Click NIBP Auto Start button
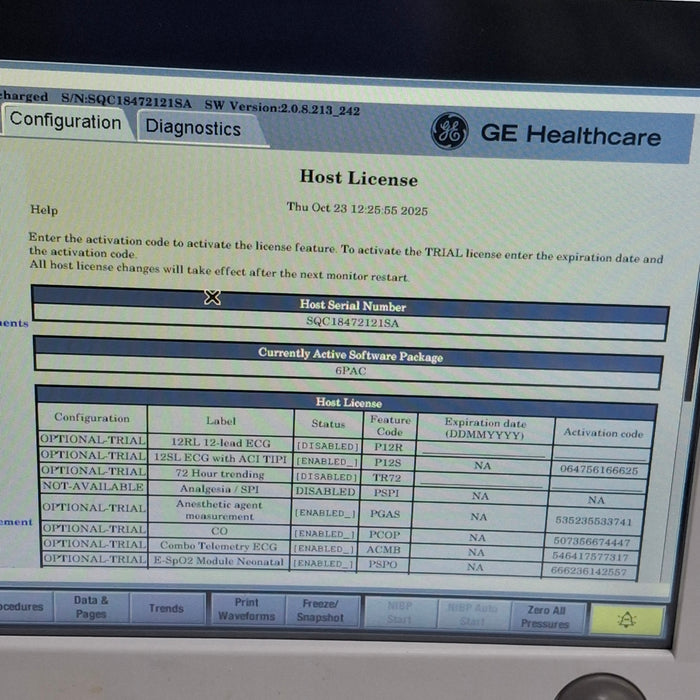 472,615
